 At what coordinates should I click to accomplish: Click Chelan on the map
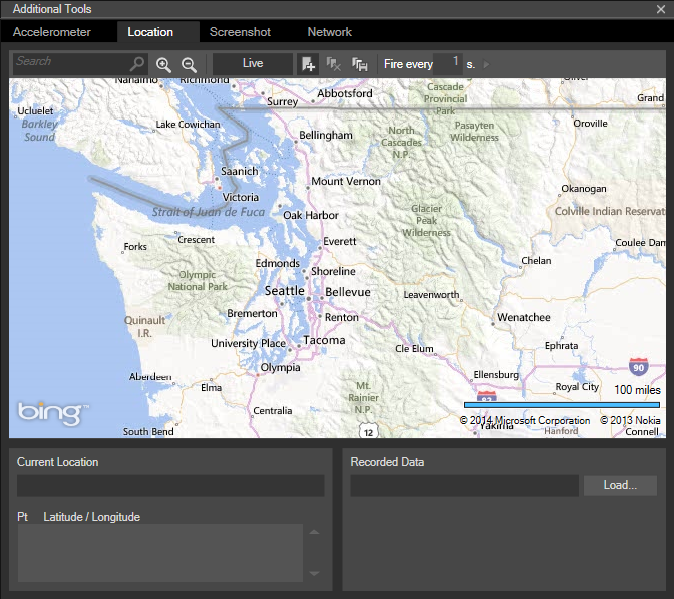[x=536, y=261]
